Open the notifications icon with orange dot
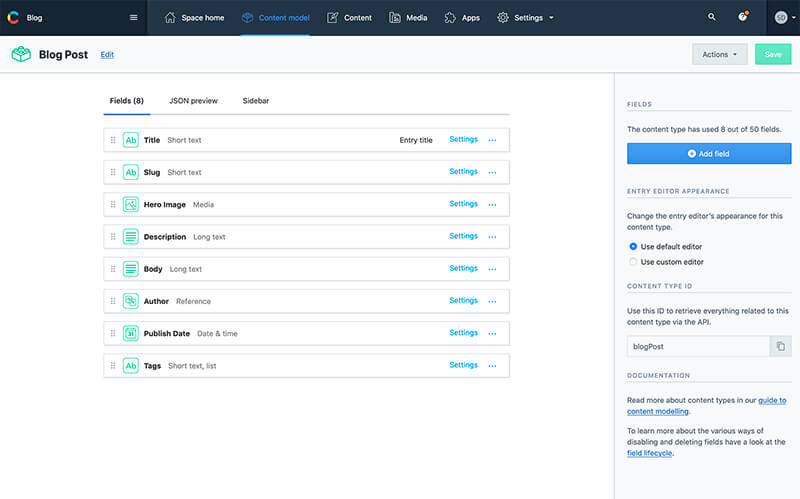 click(x=742, y=17)
